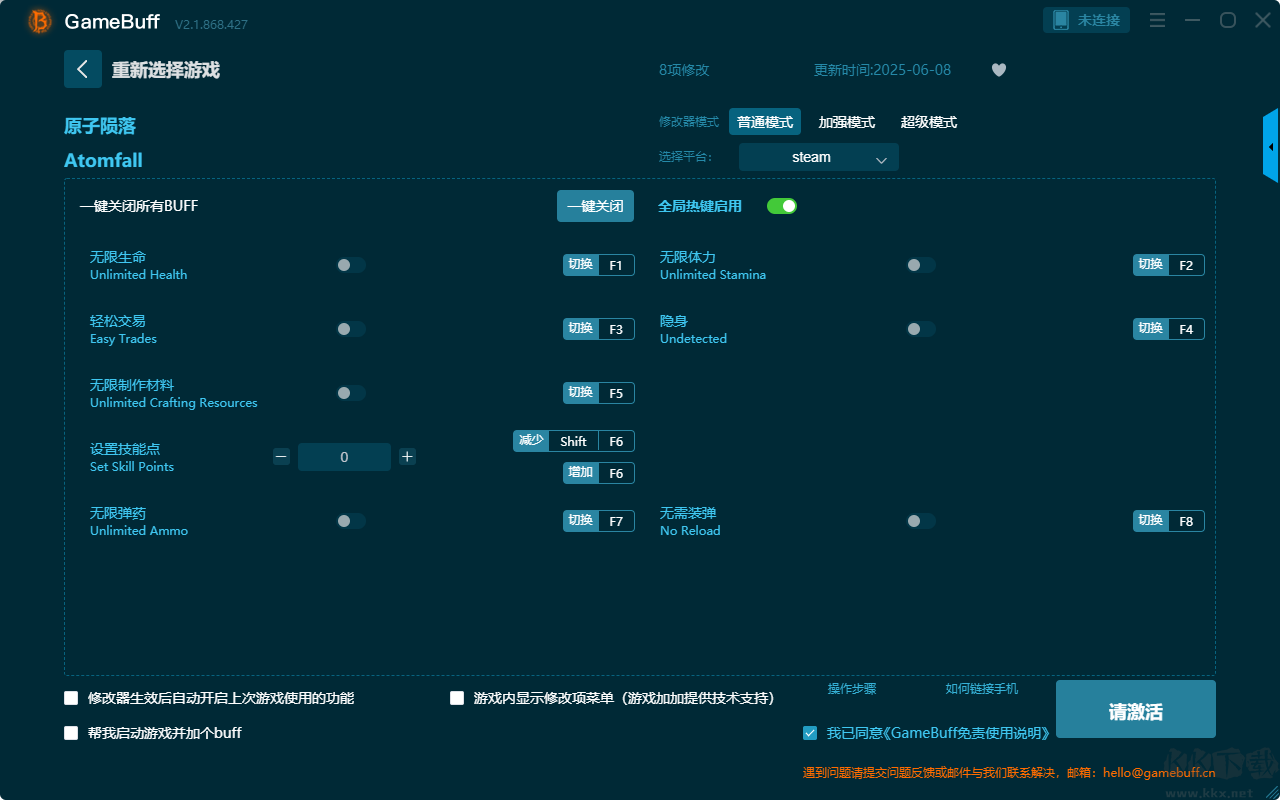Click F4 hotkey for Undetected
The image size is (1280, 800).
click(x=1169, y=329)
